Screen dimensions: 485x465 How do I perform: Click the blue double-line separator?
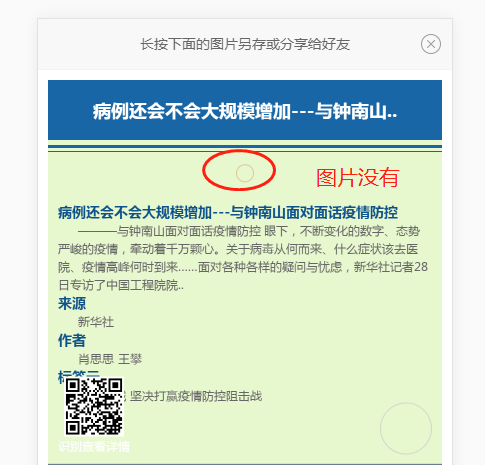click(x=245, y=148)
